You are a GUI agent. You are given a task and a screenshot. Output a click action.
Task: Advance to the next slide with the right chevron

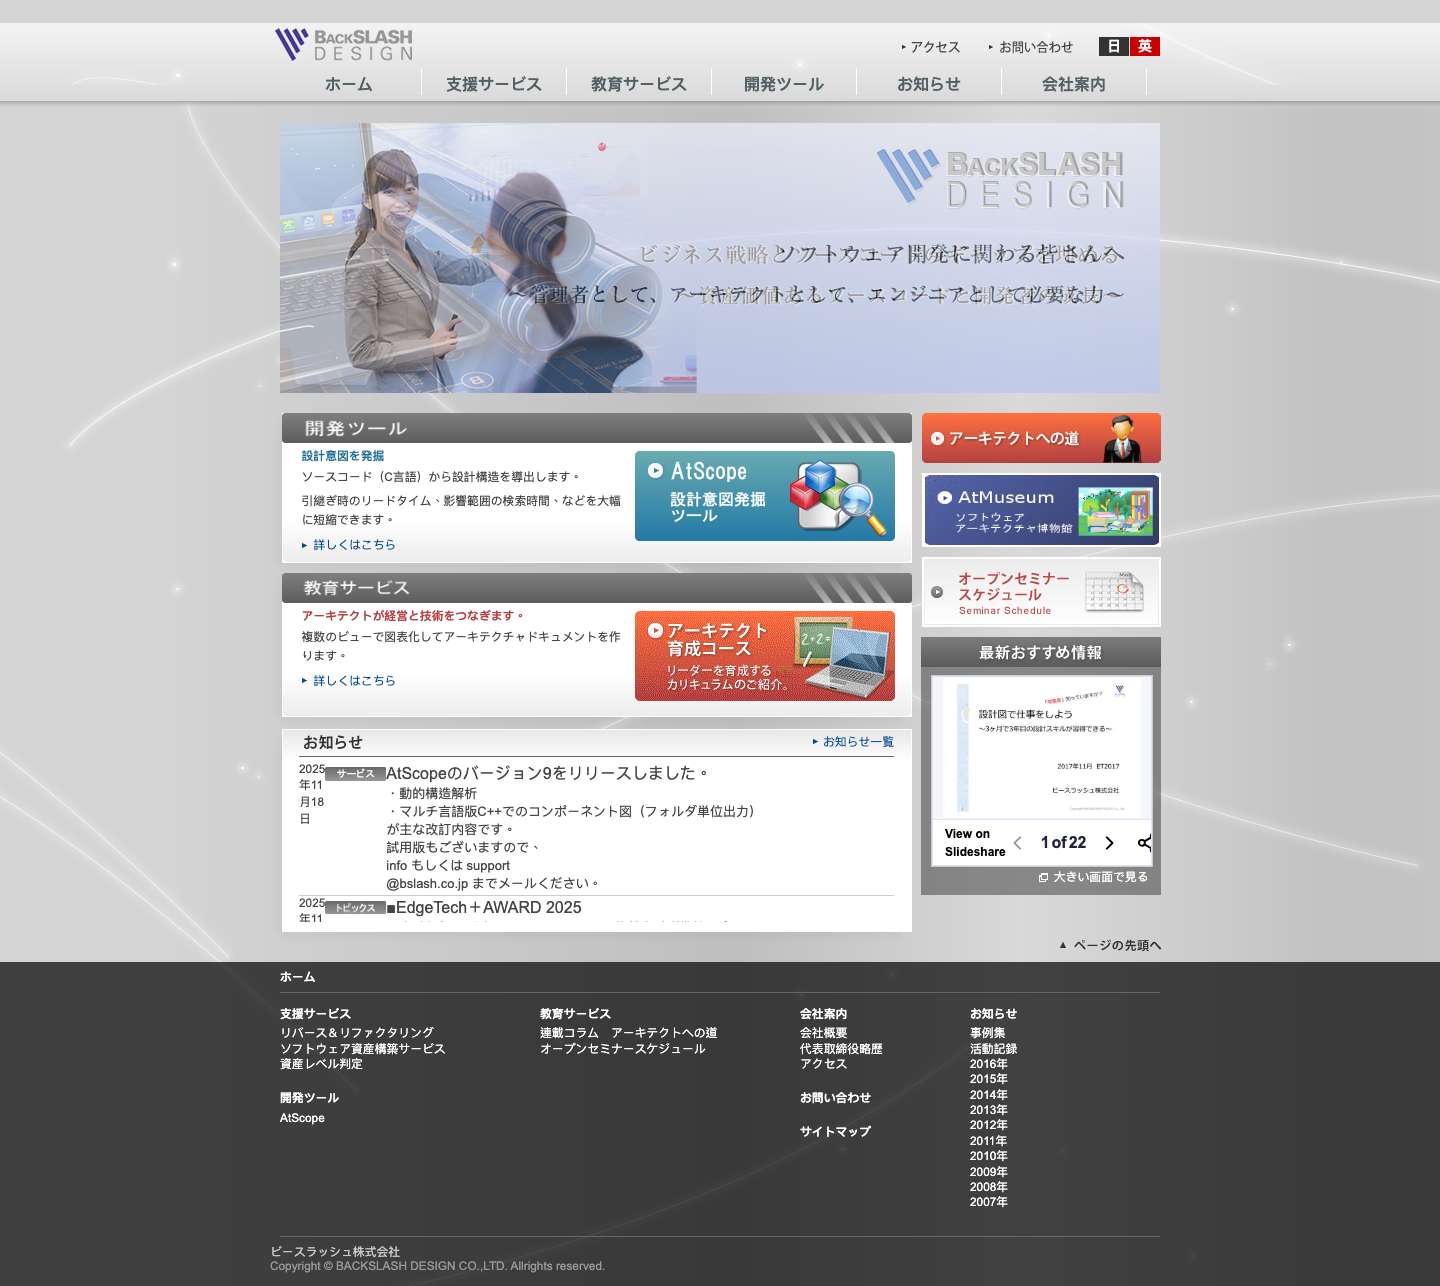coord(1109,843)
